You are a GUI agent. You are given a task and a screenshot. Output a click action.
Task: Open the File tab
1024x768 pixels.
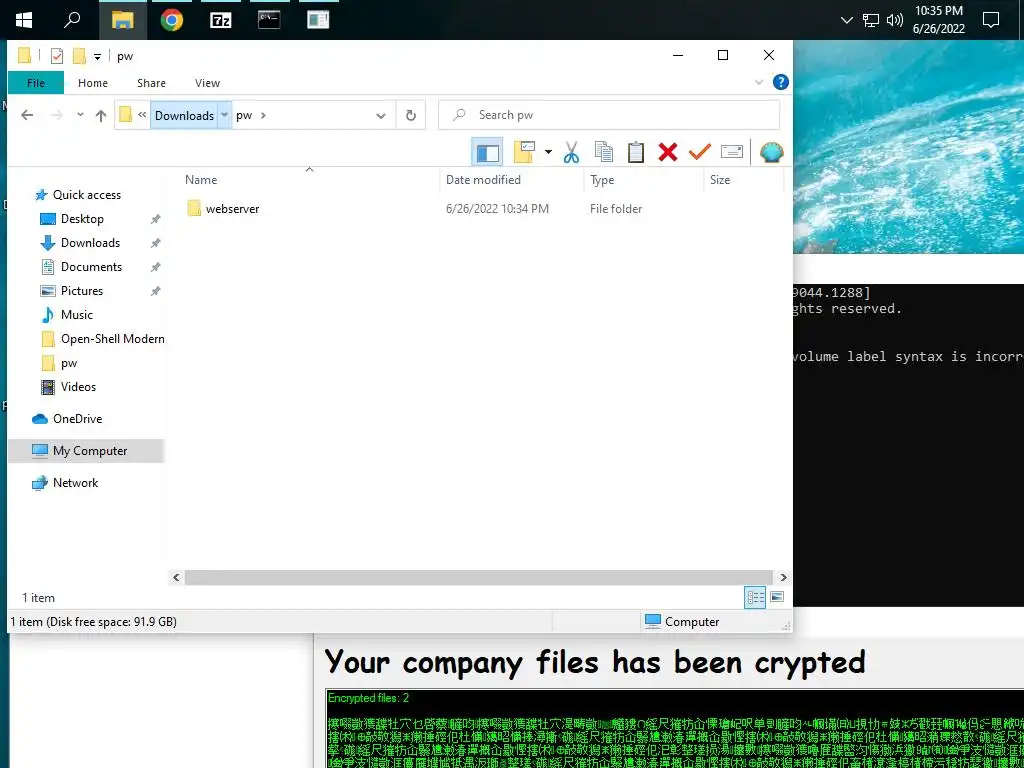click(x=36, y=83)
